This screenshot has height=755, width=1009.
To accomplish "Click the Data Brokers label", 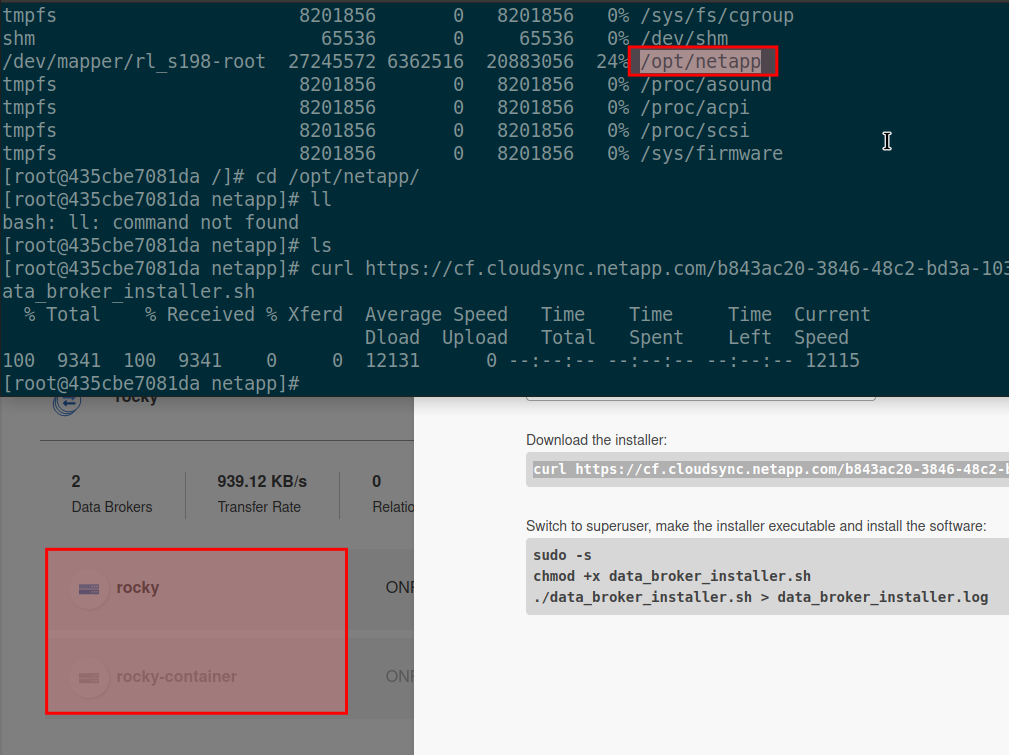I will click(112, 507).
